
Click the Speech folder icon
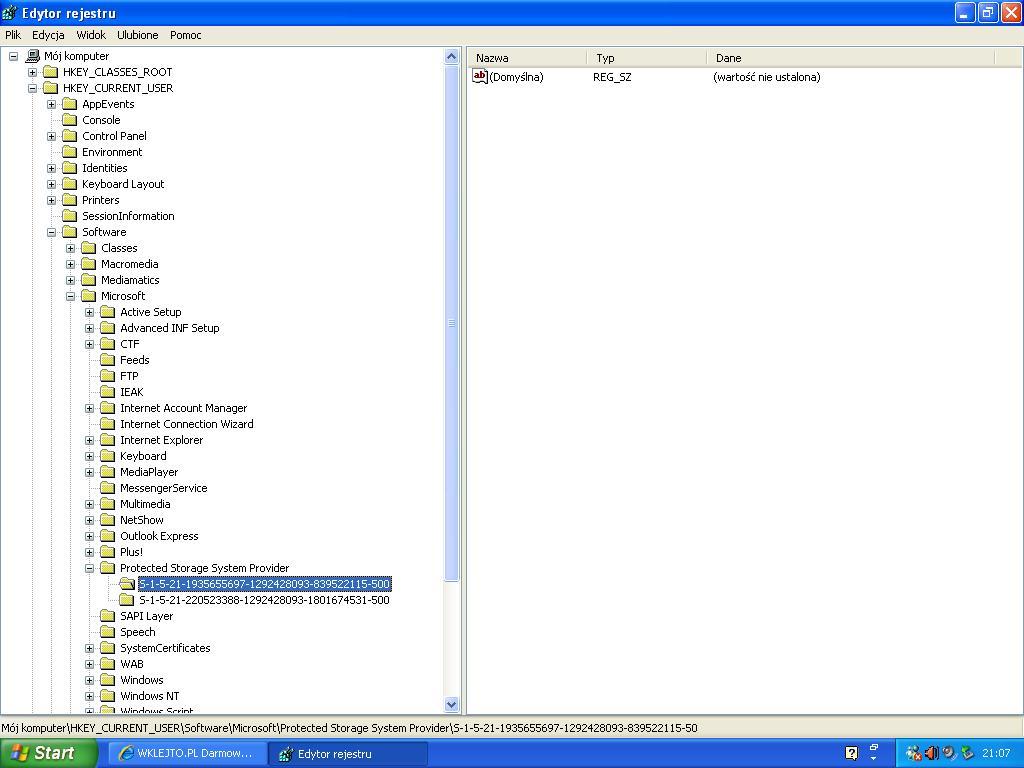[x=107, y=632]
